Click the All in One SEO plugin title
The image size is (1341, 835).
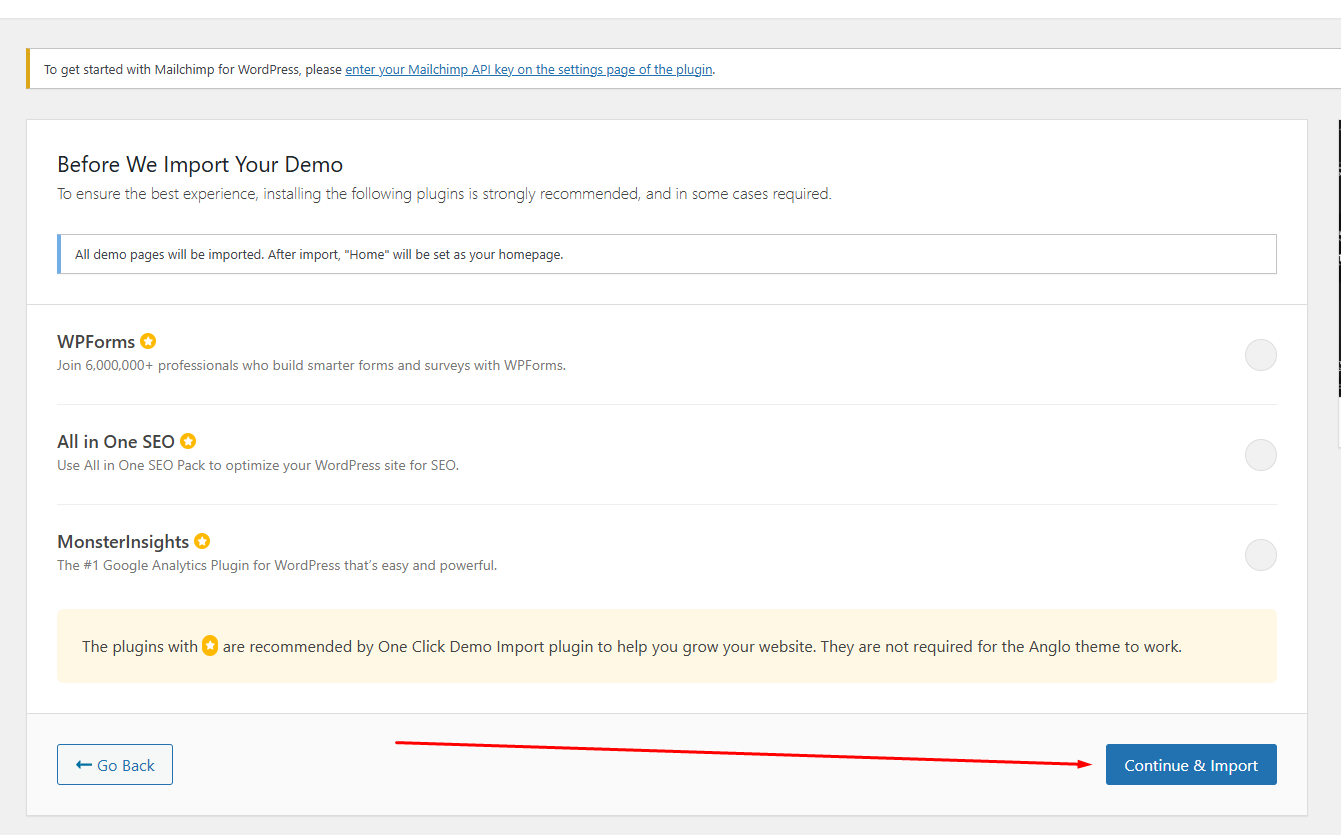tap(116, 442)
